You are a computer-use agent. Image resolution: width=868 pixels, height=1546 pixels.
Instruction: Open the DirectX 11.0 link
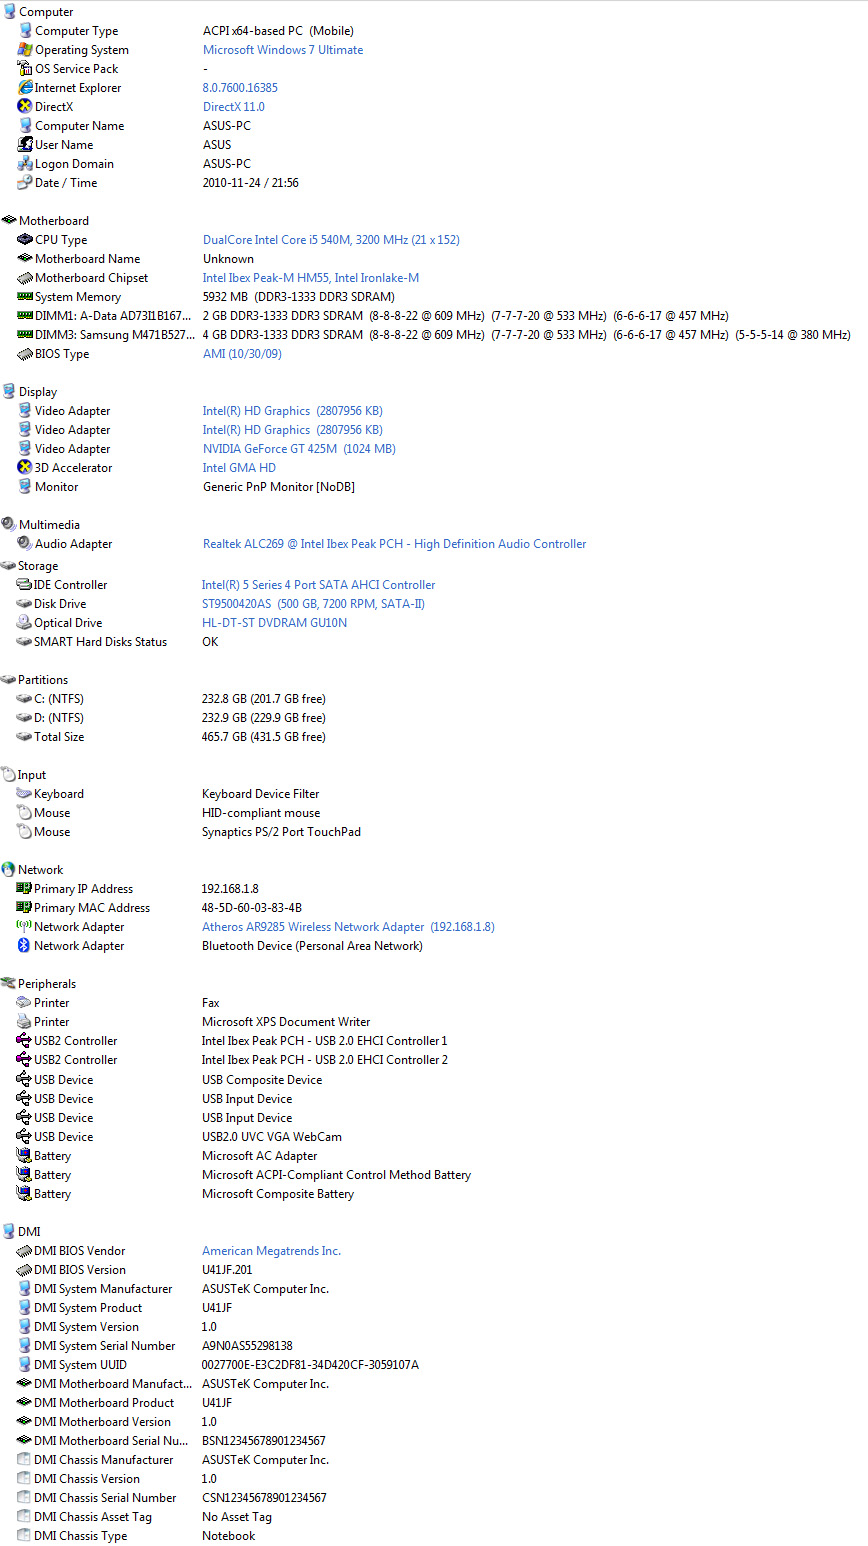[234, 107]
